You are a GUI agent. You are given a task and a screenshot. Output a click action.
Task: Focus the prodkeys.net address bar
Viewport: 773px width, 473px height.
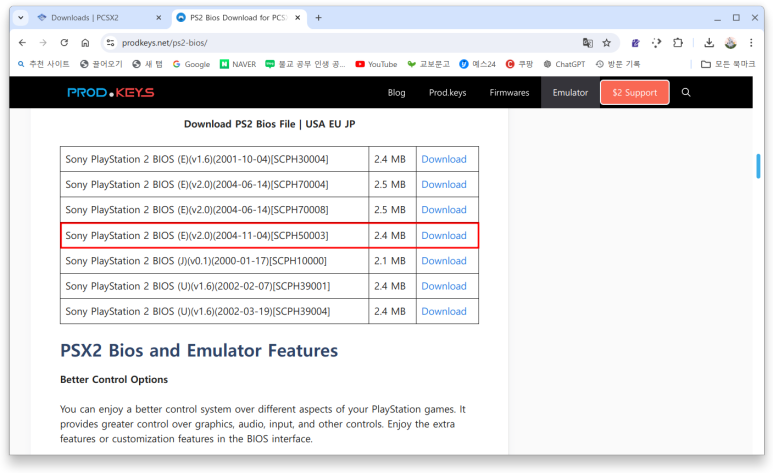click(345, 43)
